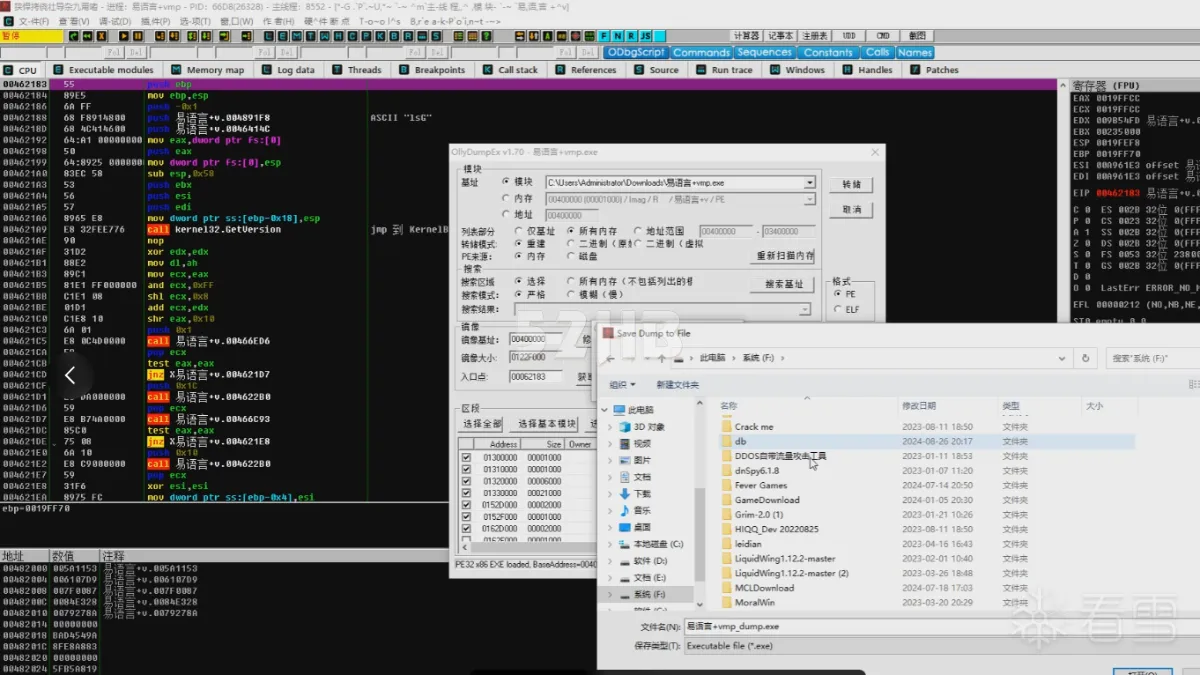The width and height of the screenshot is (1200, 675).
Task: Open the Source tab
Action: click(x=656, y=70)
